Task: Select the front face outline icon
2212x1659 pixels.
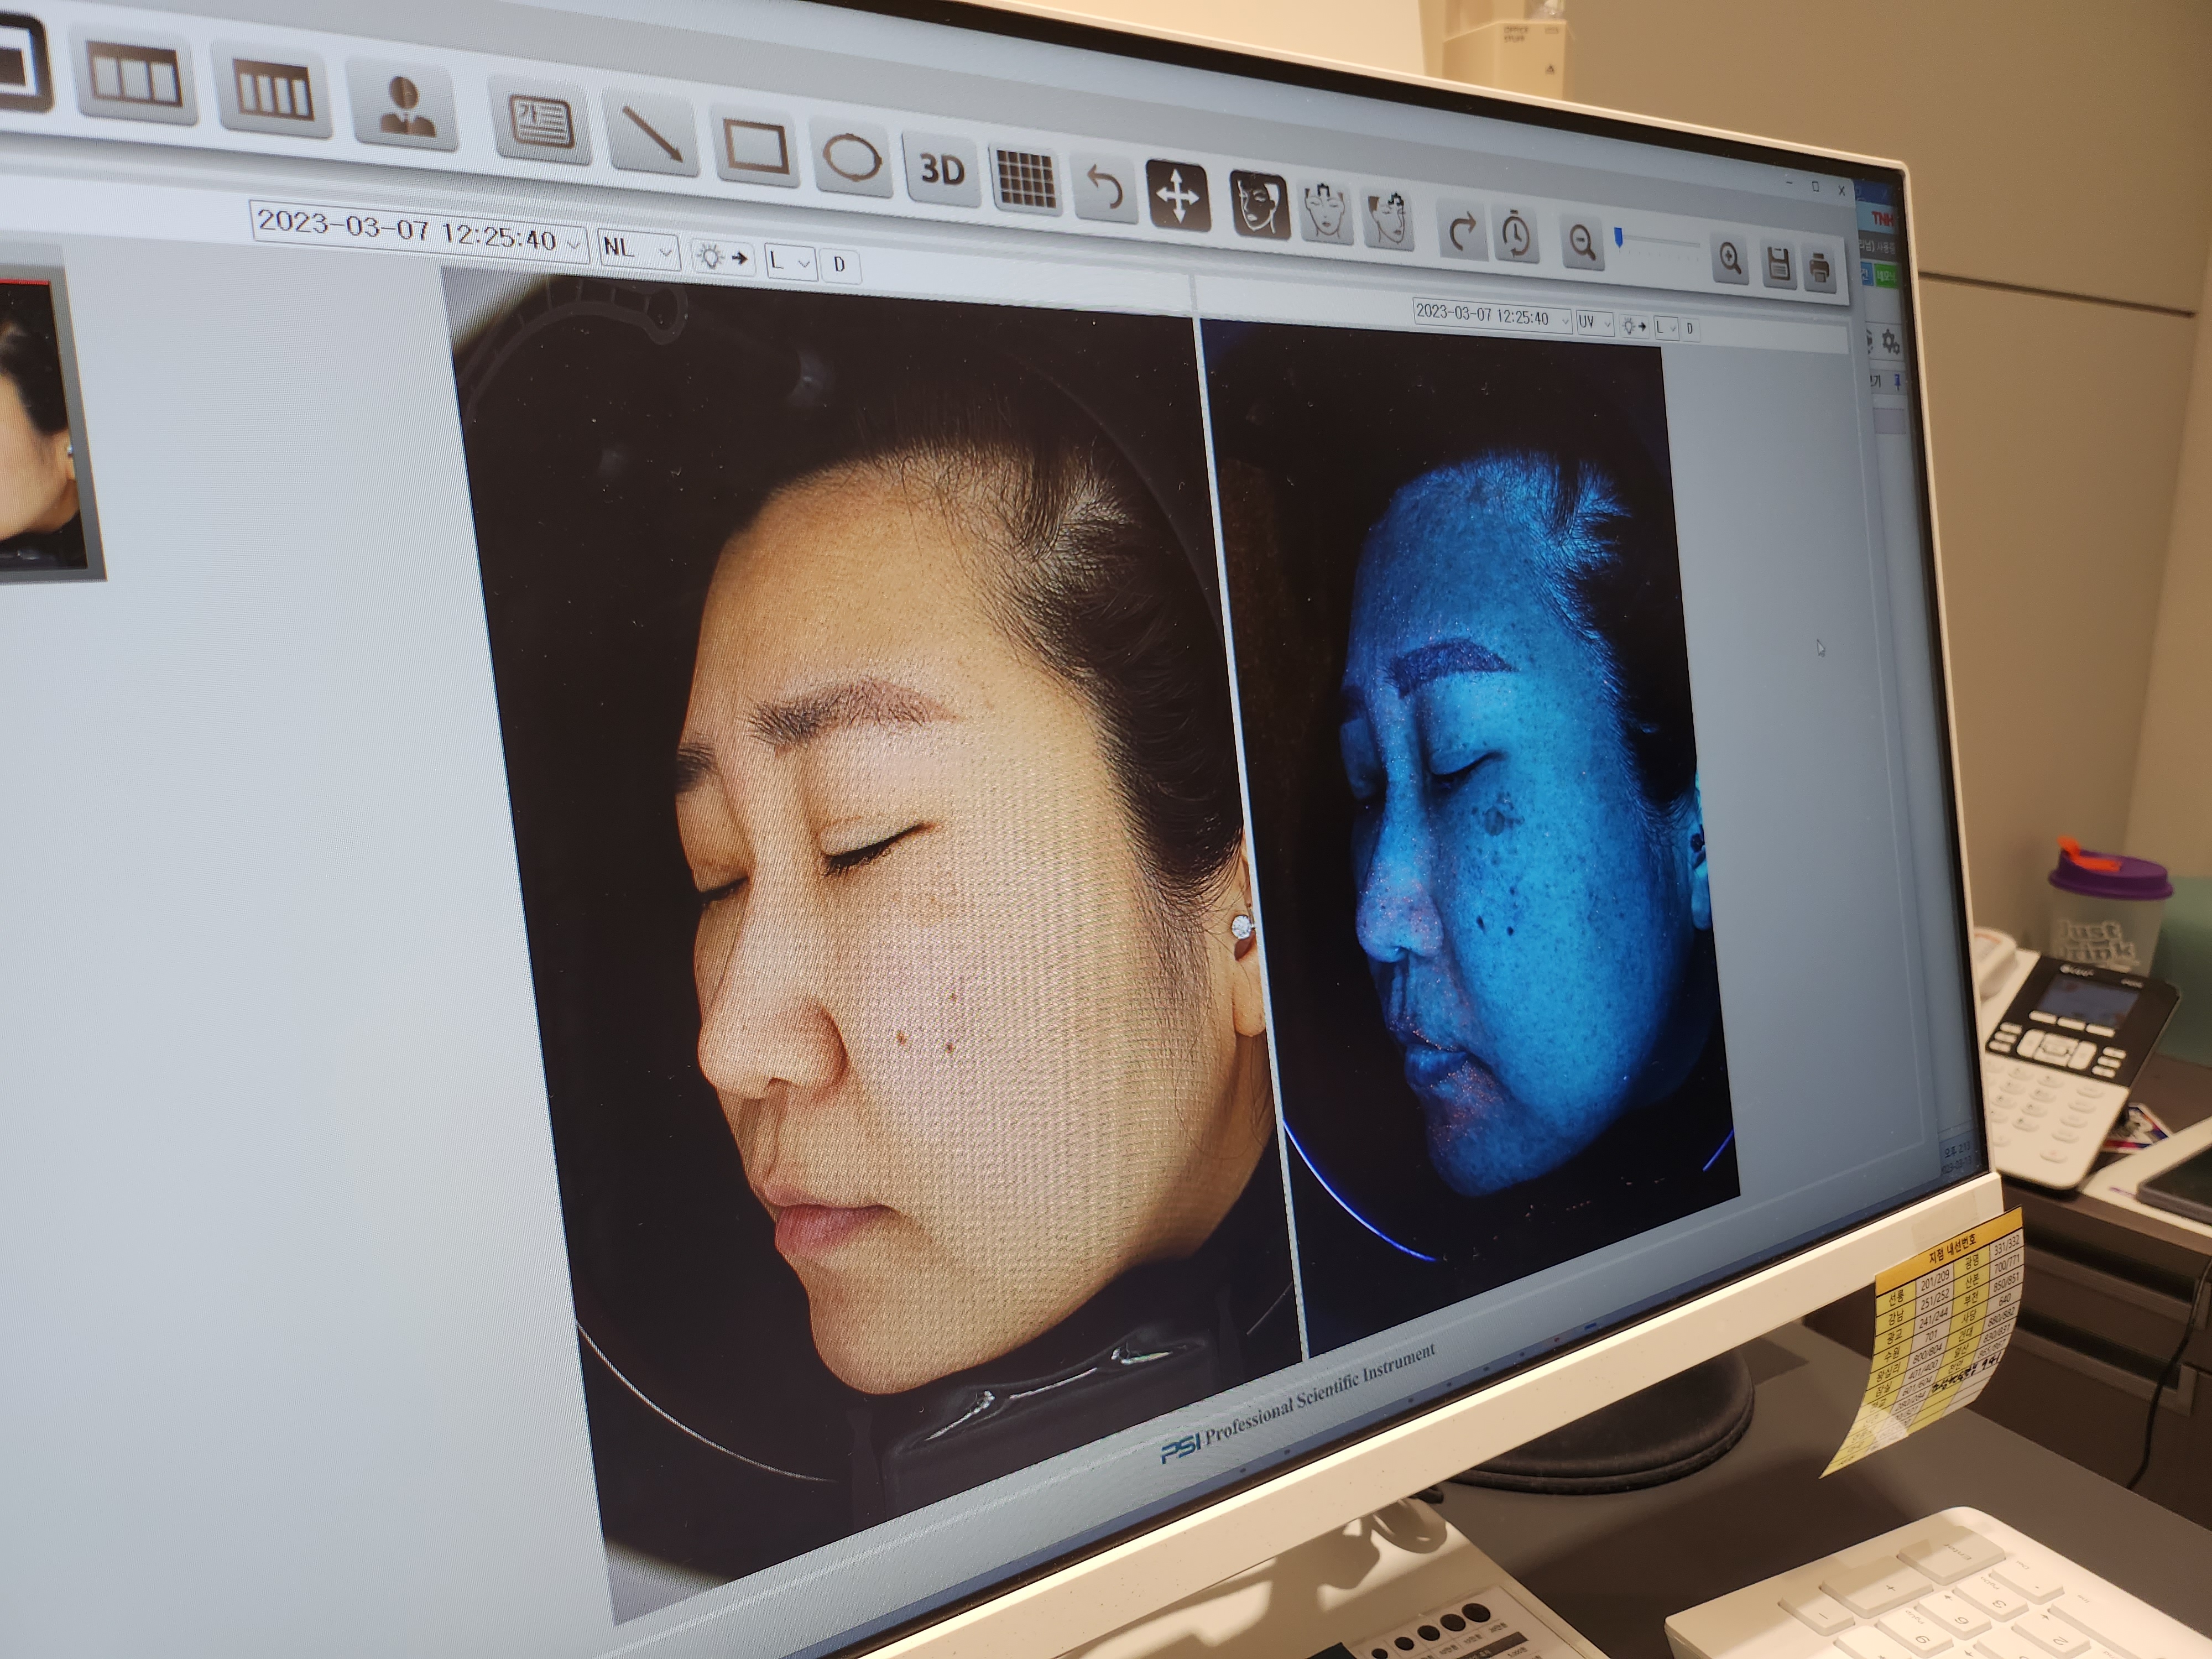Action: tap(1326, 213)
